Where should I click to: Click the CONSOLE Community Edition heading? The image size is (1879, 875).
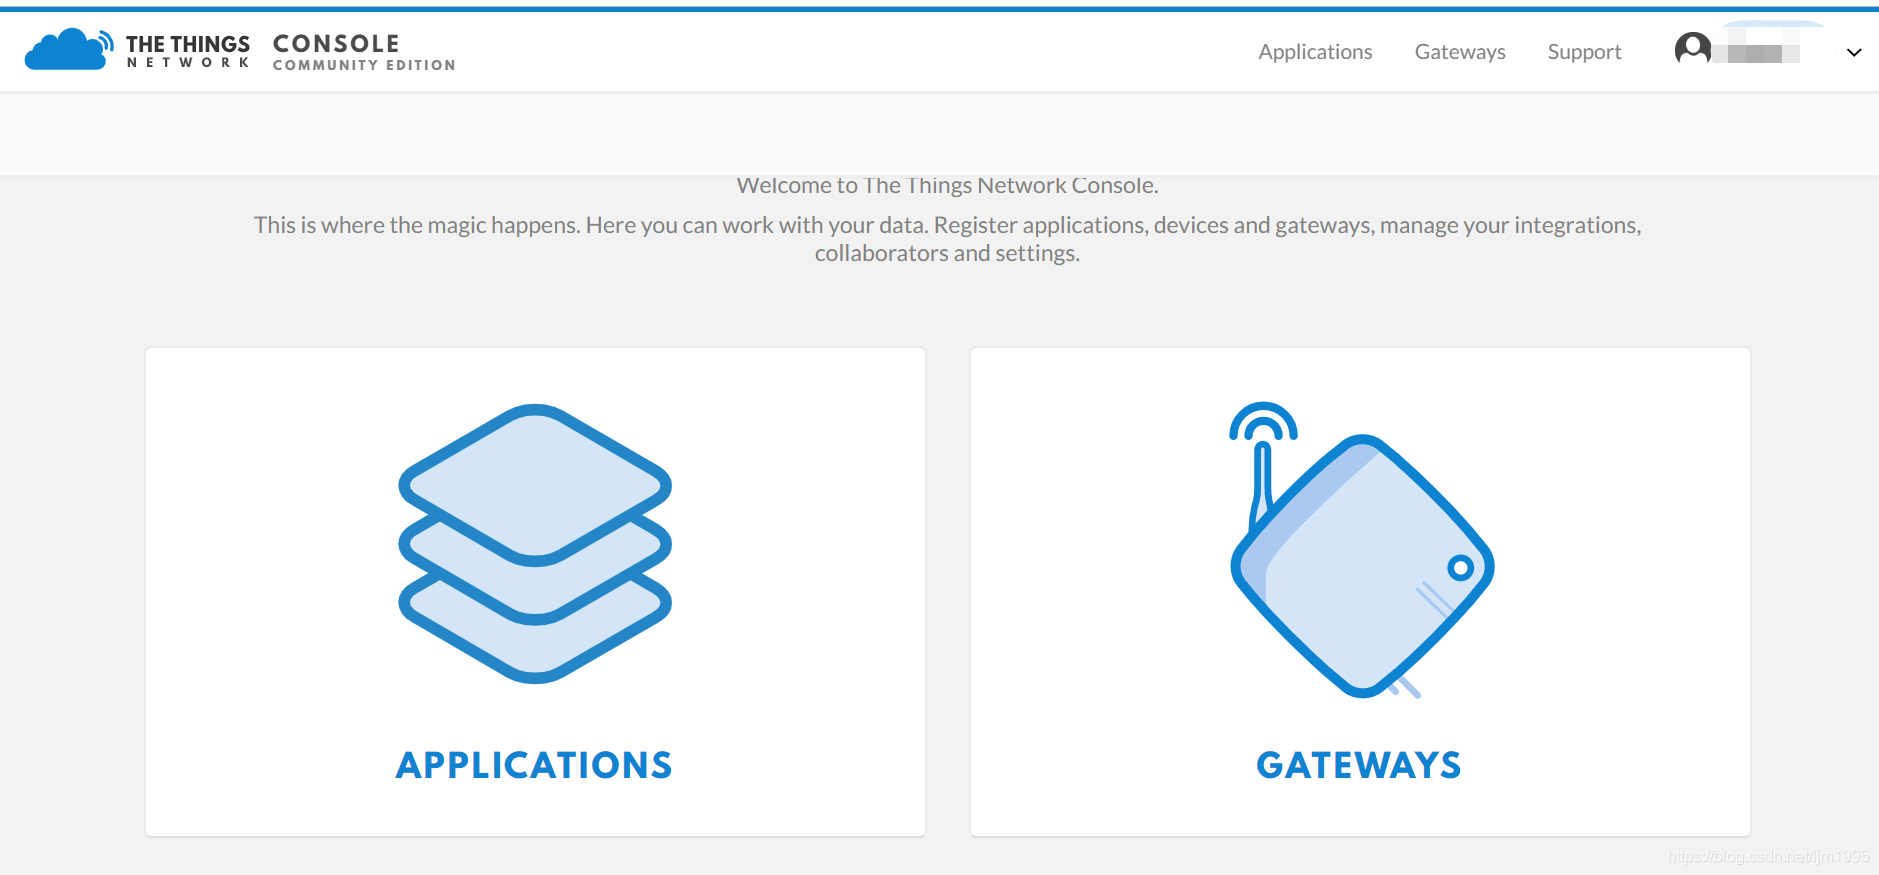click(364, 52)
